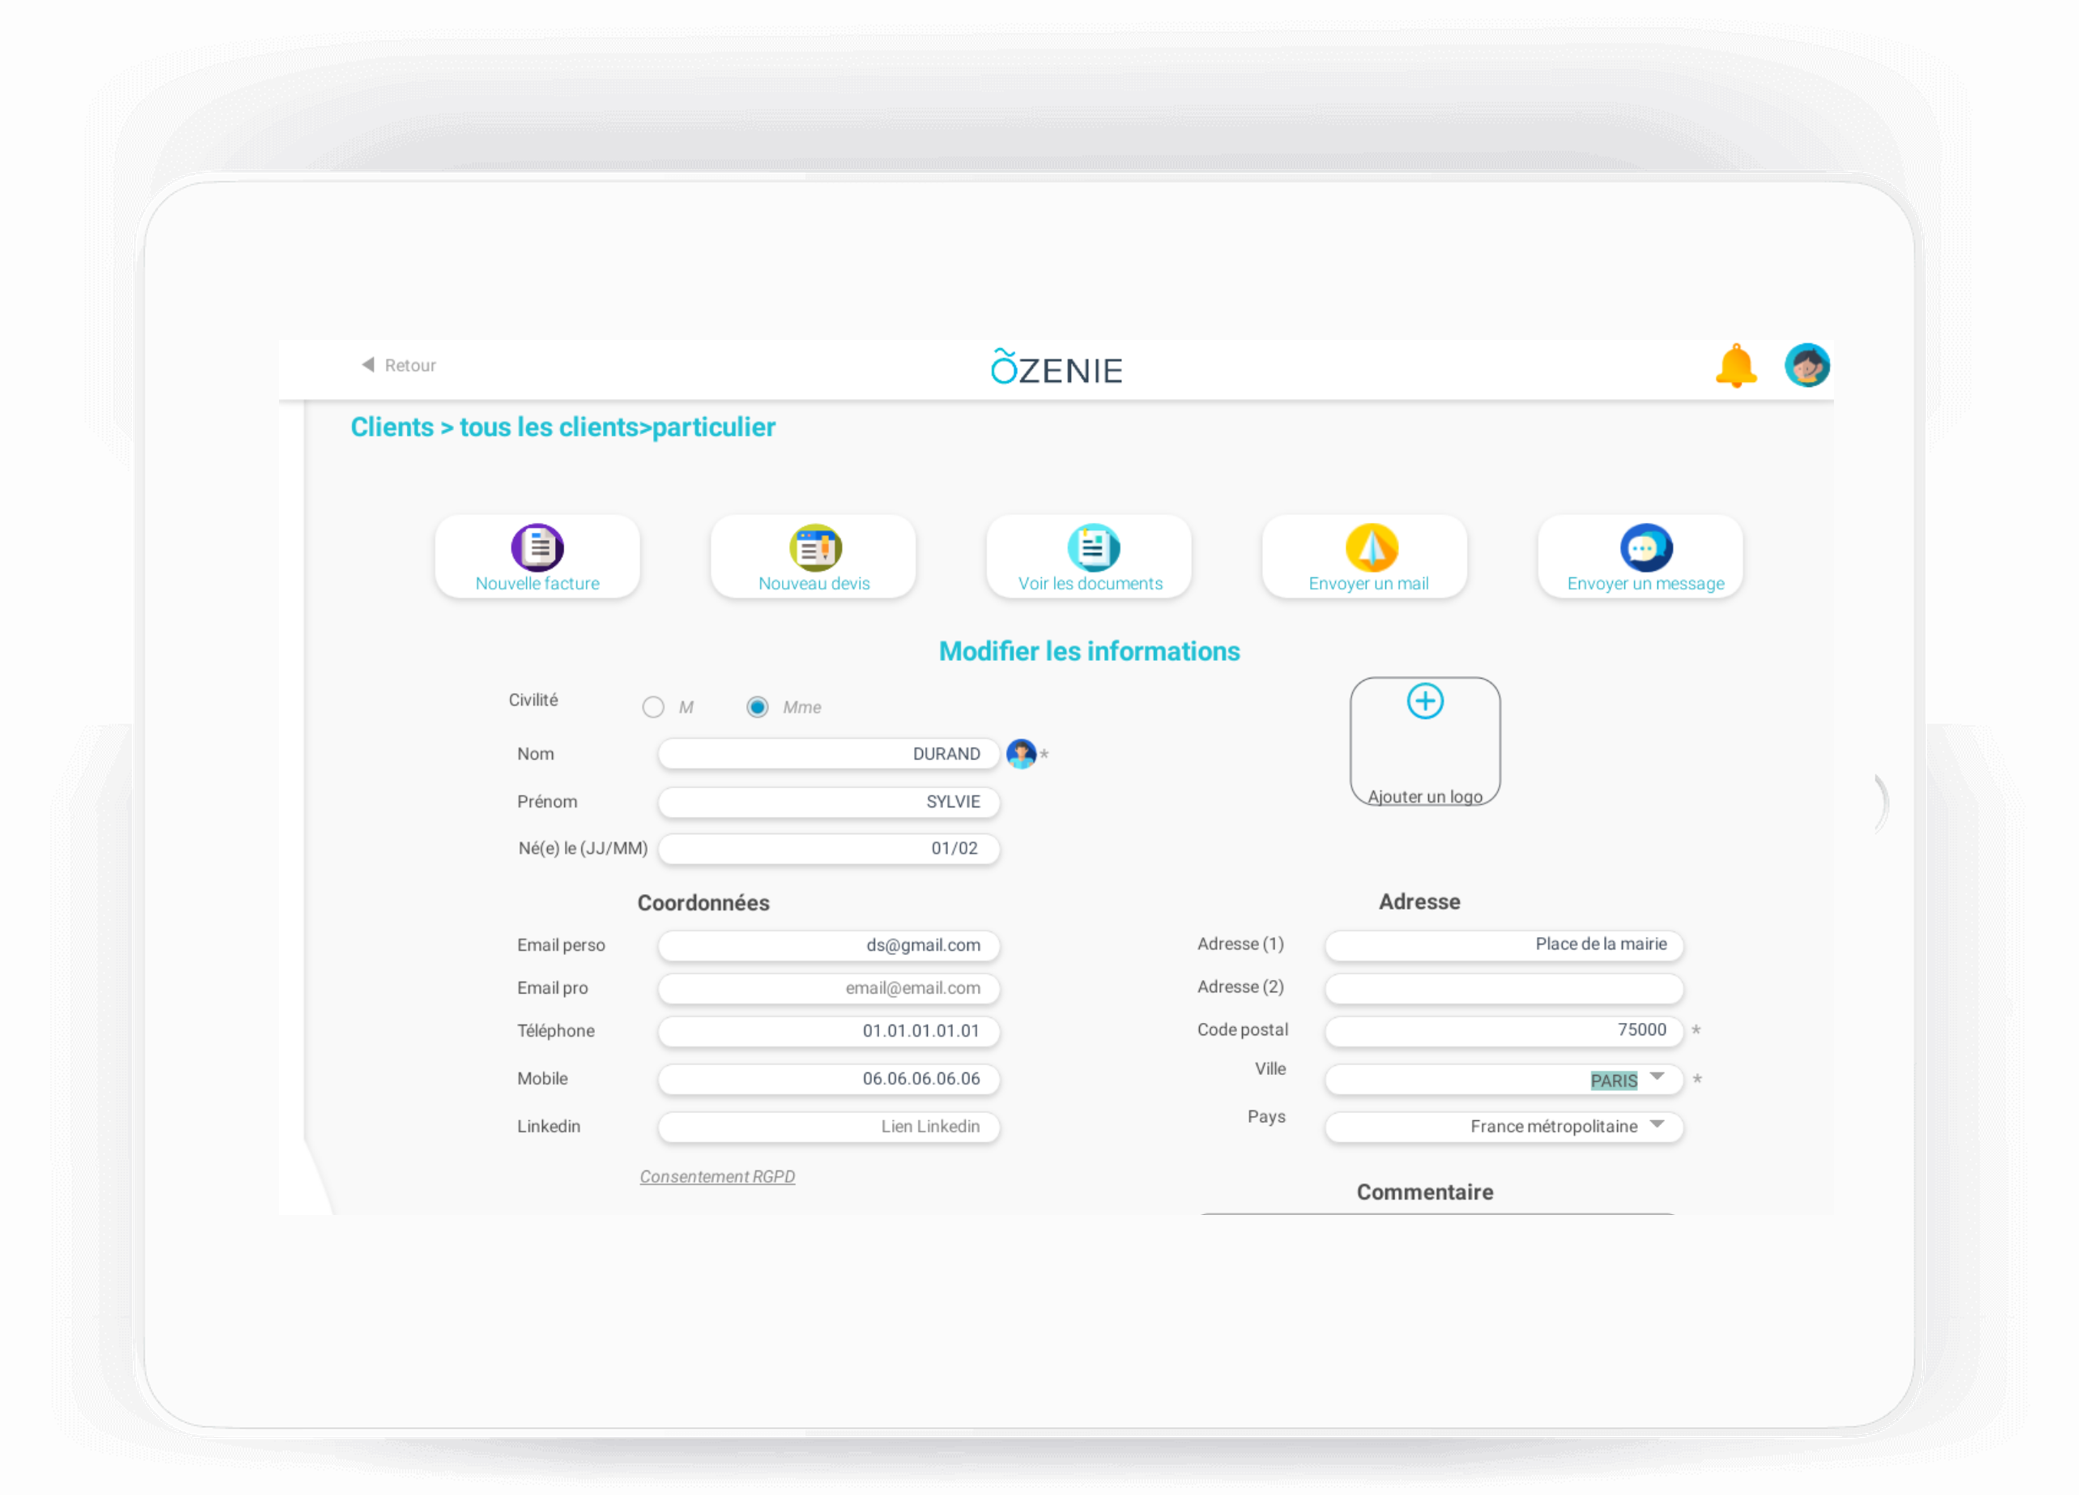Click the plus icon to add a logo
Screen dimensions: 2079x1495
coord(1424,701)
